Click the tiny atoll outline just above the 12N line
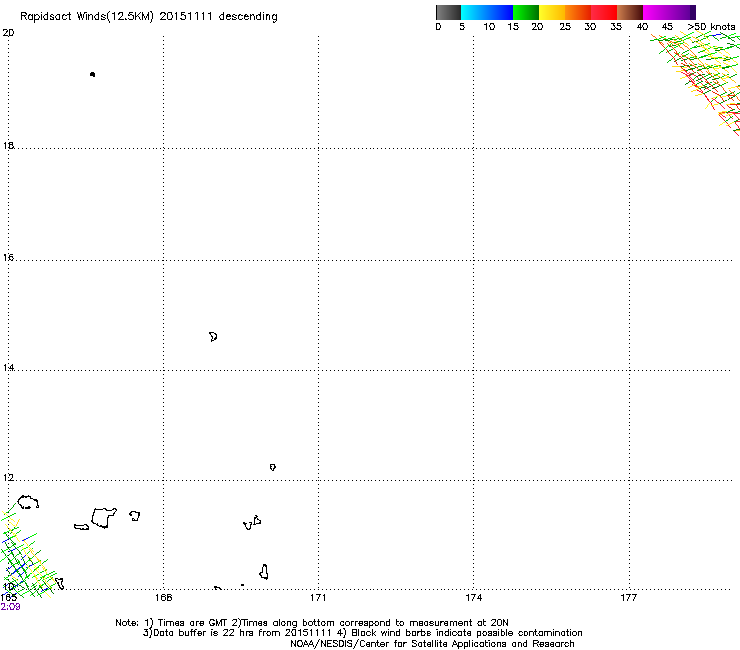 (273, 467)
